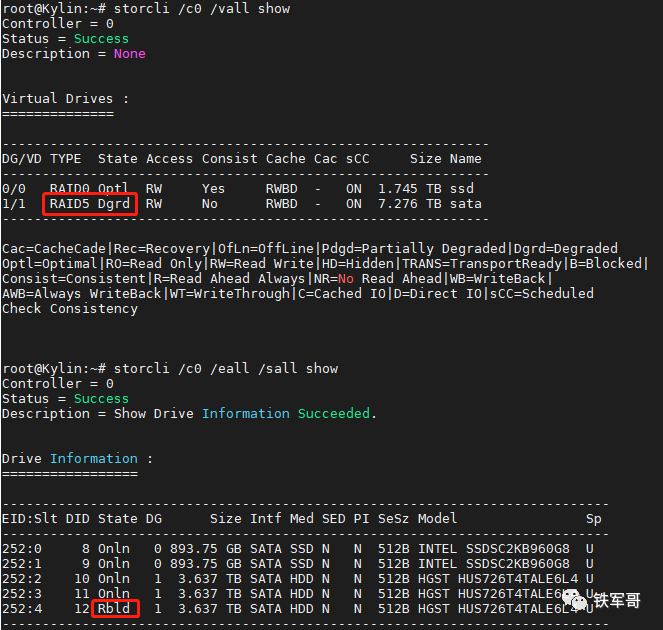Click the 'DG/VD' column header

[22, 159]
